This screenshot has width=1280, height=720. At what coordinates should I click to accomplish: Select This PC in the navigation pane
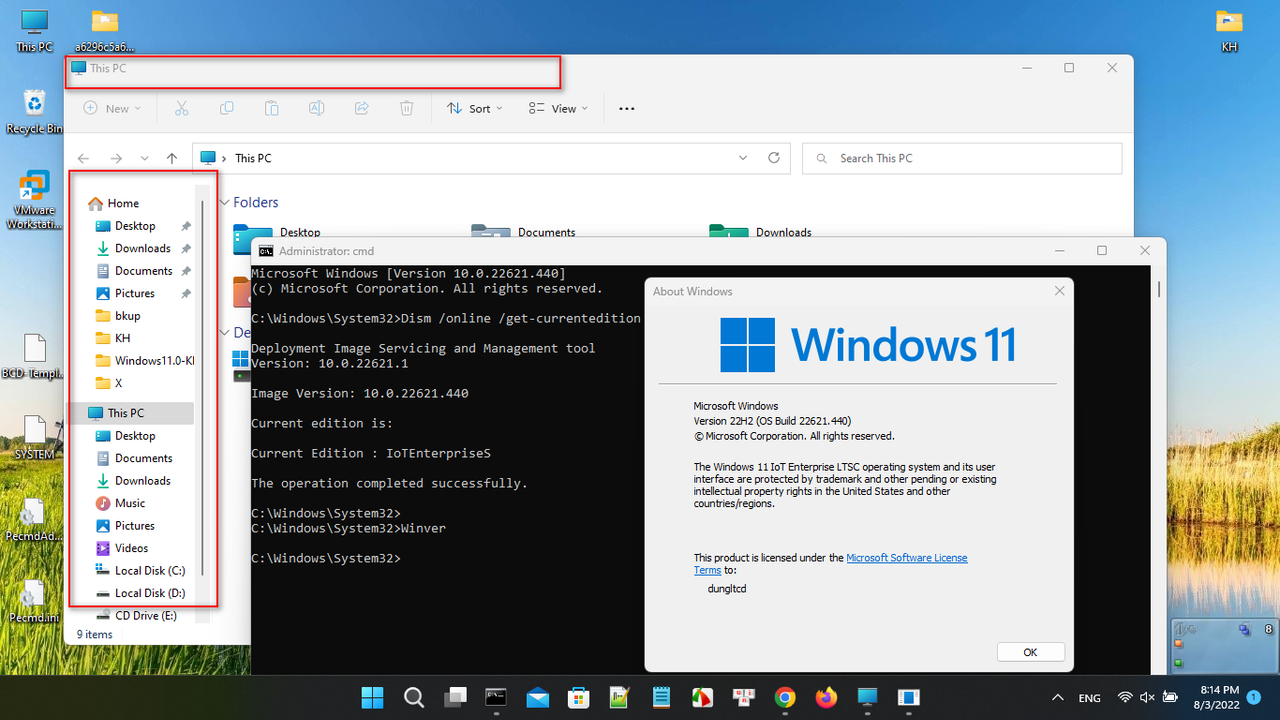(125, 413)
